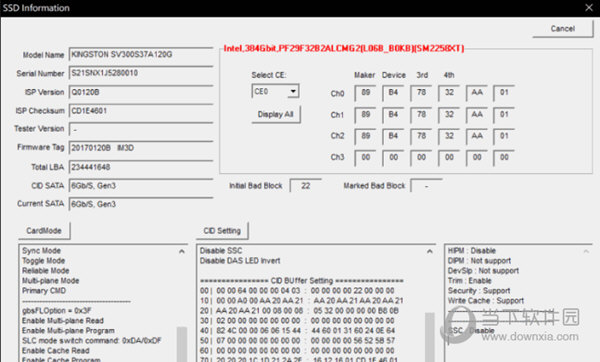Image resolution: width=600 pixels, height=362 pixels.
Task: Select CID buffer row 40
Action: 299,330
